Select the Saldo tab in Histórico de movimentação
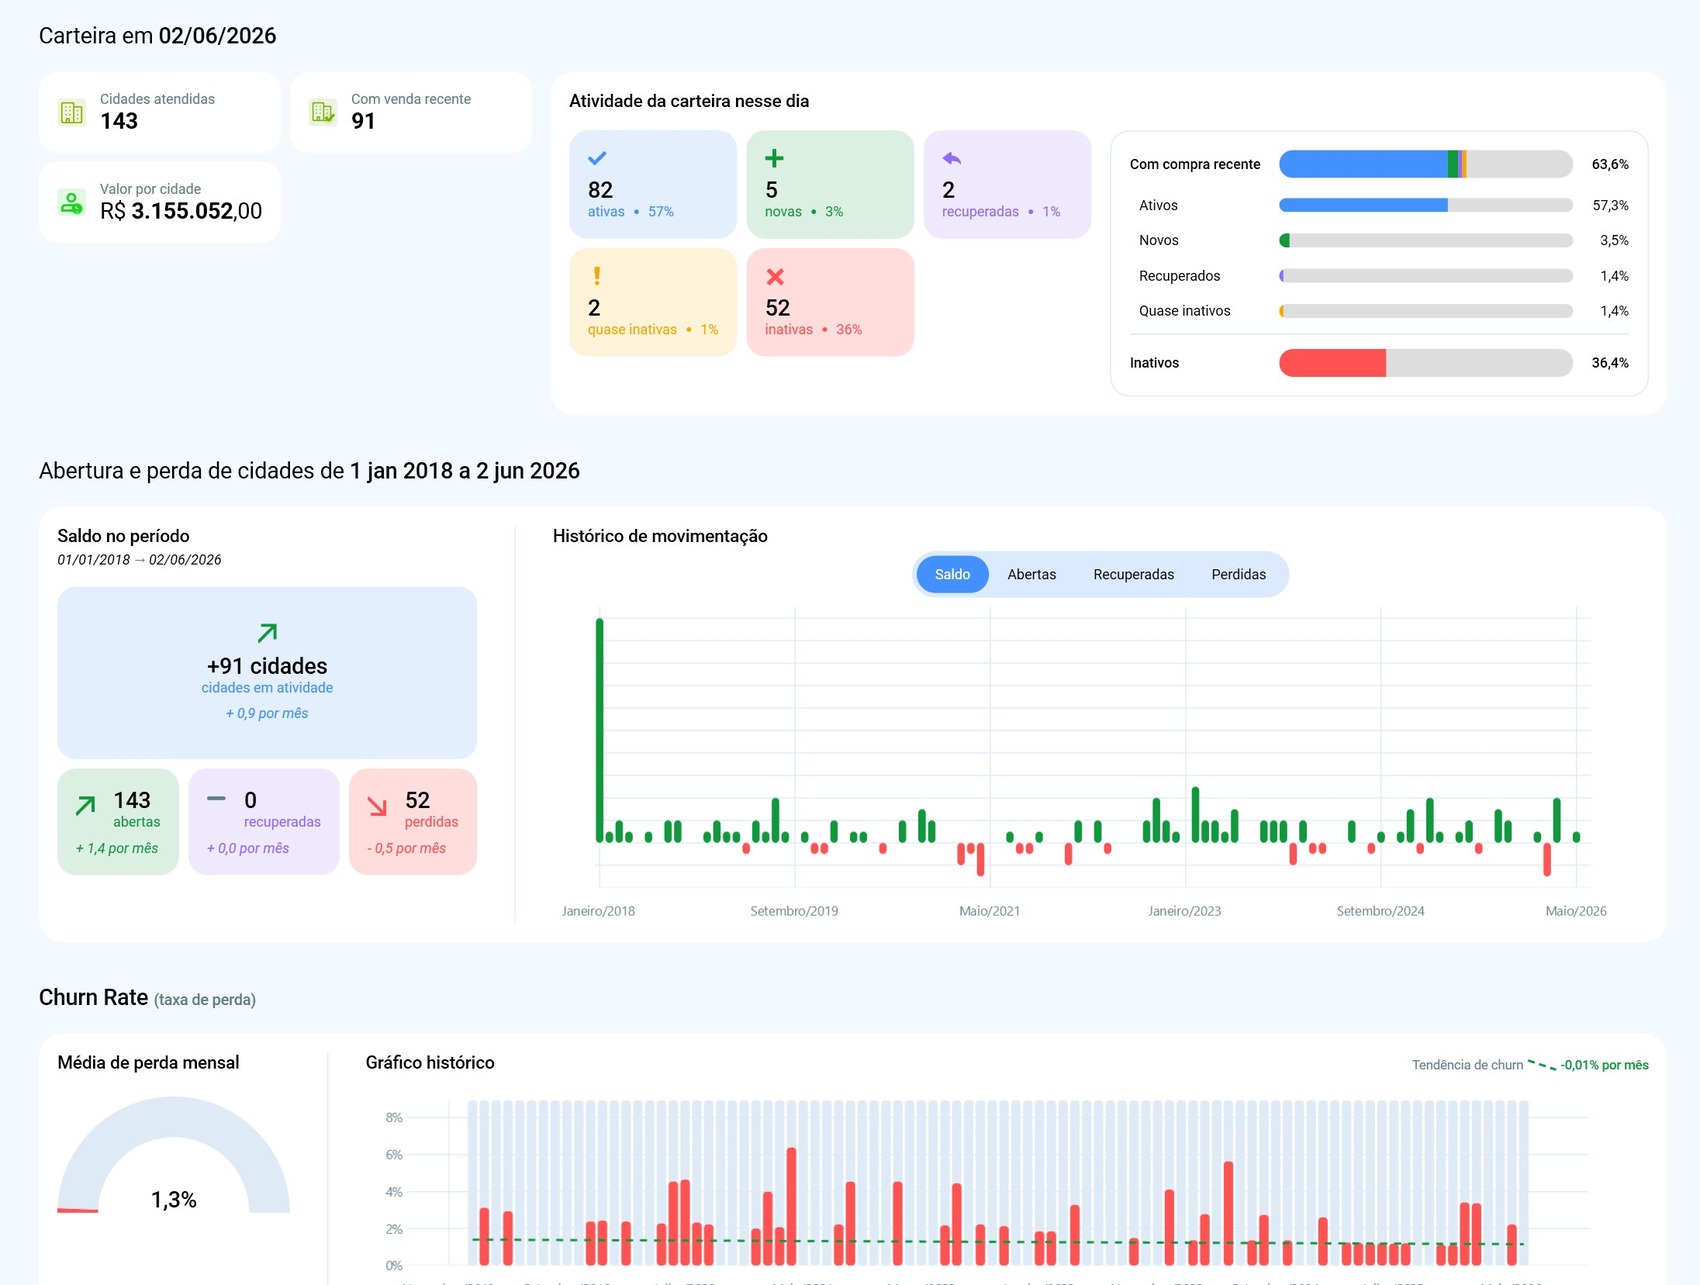1700x1285 pixels. pyautogui.click(x=952, y=575)
